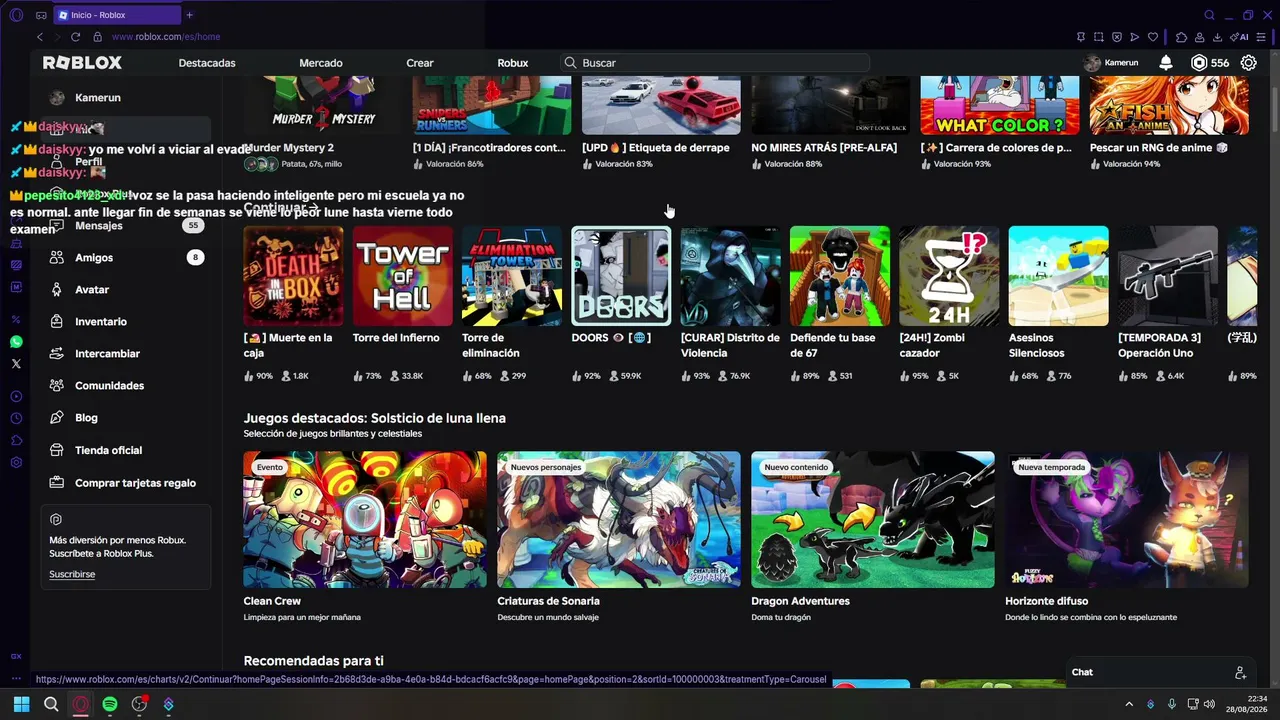This screenshot has width=1280, height=720.
Task: Go back with the browser back arrow
Action: coord(40,37)
